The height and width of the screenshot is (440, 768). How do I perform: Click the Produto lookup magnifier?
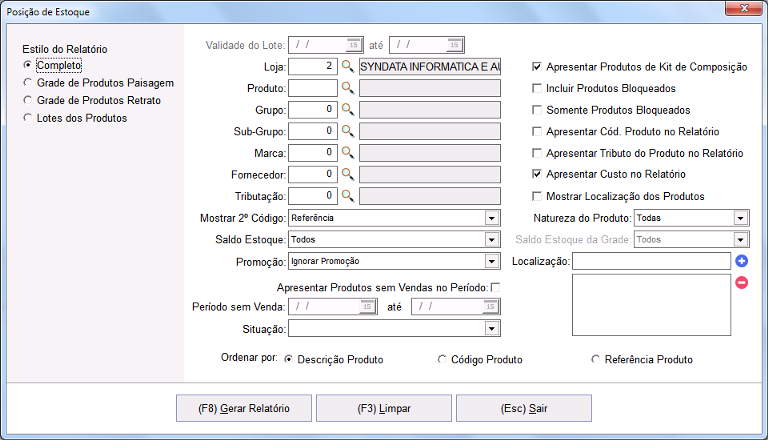[x=348, y=88]
